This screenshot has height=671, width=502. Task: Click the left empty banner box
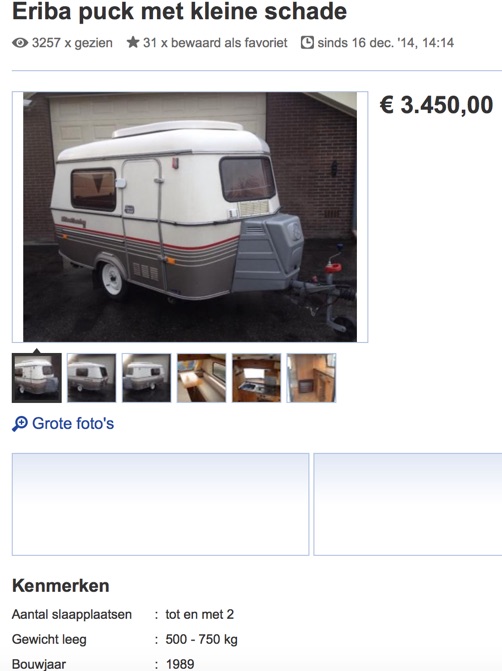[160, 504]
